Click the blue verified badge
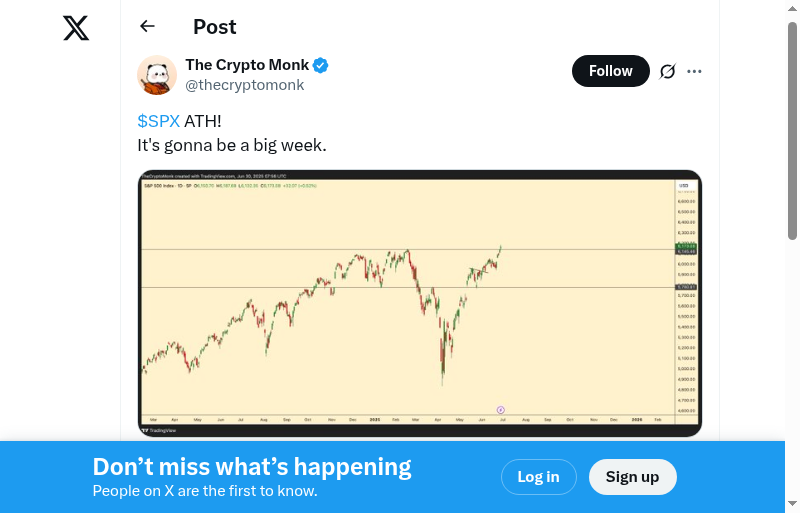800x513 pixels. 321,66
